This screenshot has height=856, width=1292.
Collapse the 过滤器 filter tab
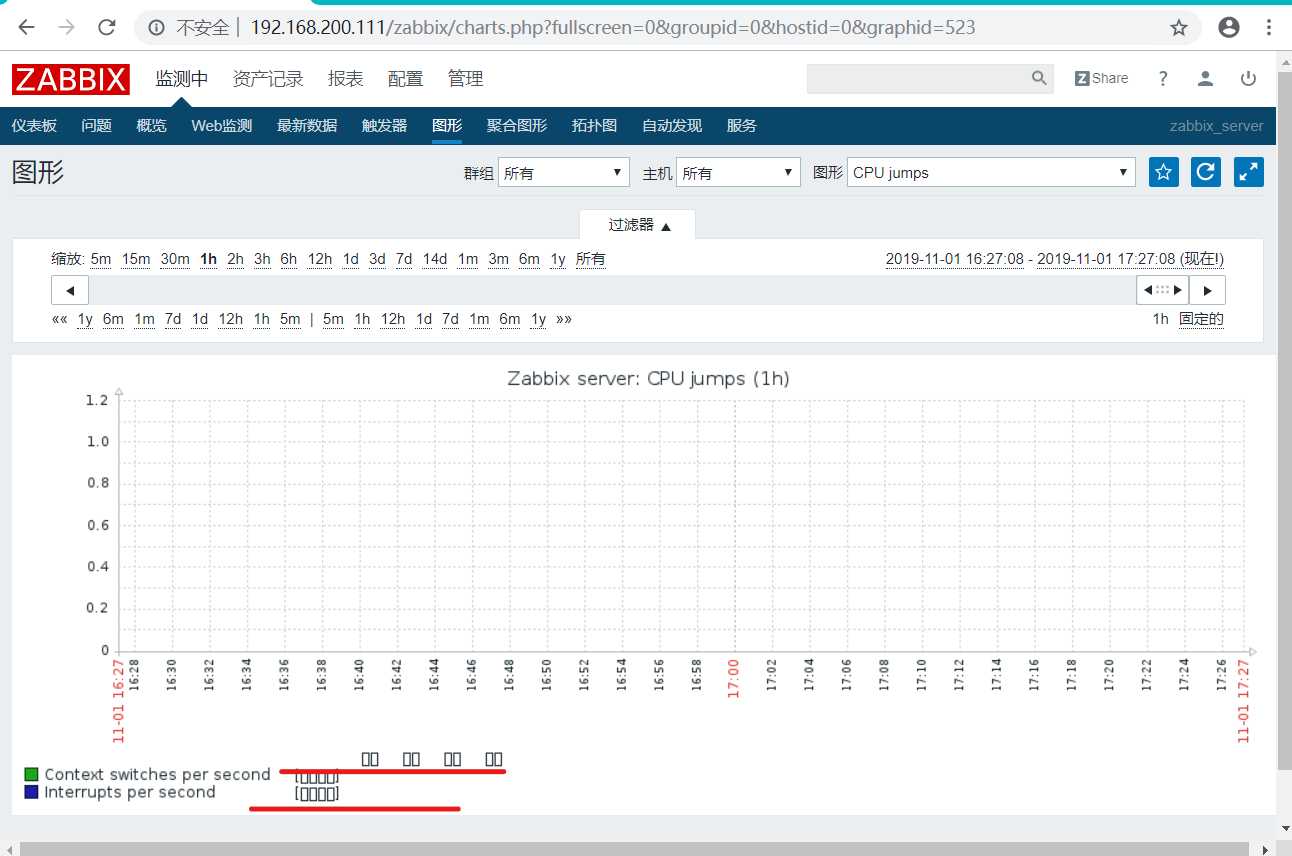tap(638, 225)
